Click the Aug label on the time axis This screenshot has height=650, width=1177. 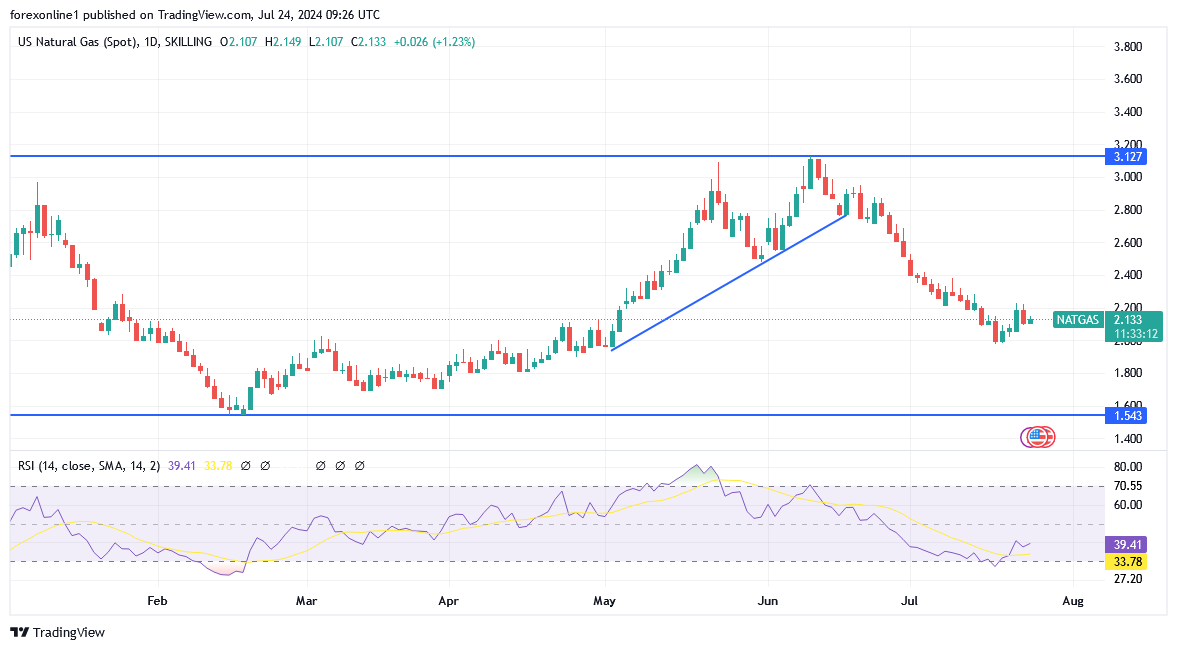point(1071,601)
